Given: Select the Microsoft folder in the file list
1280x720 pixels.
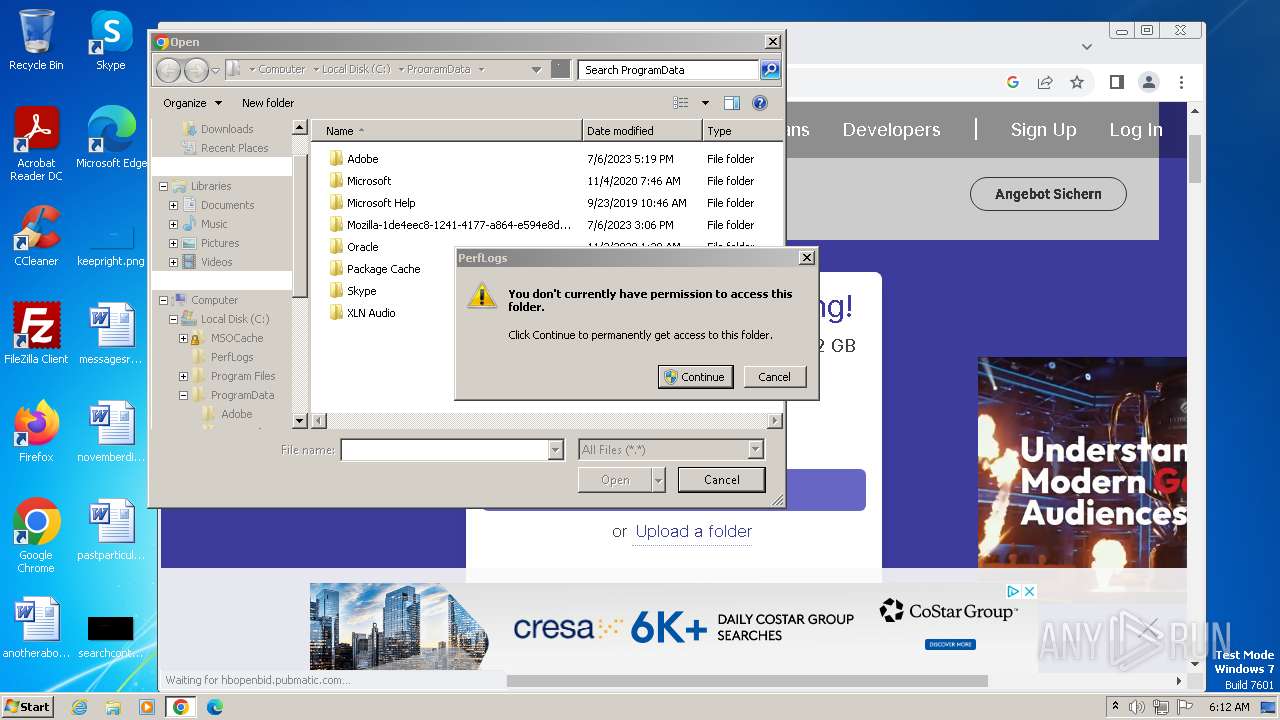Looking at the screenshot, I should (x=369, y=181).
